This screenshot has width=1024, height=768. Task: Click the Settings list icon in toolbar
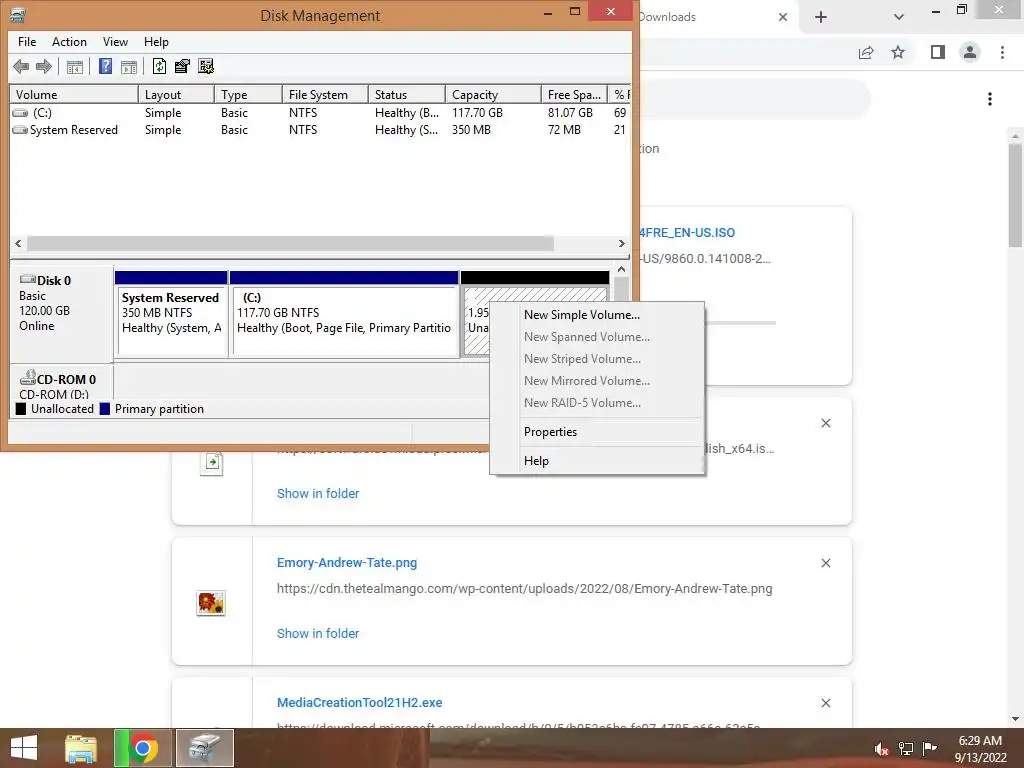pyautogui.click(x=206, y=66)
